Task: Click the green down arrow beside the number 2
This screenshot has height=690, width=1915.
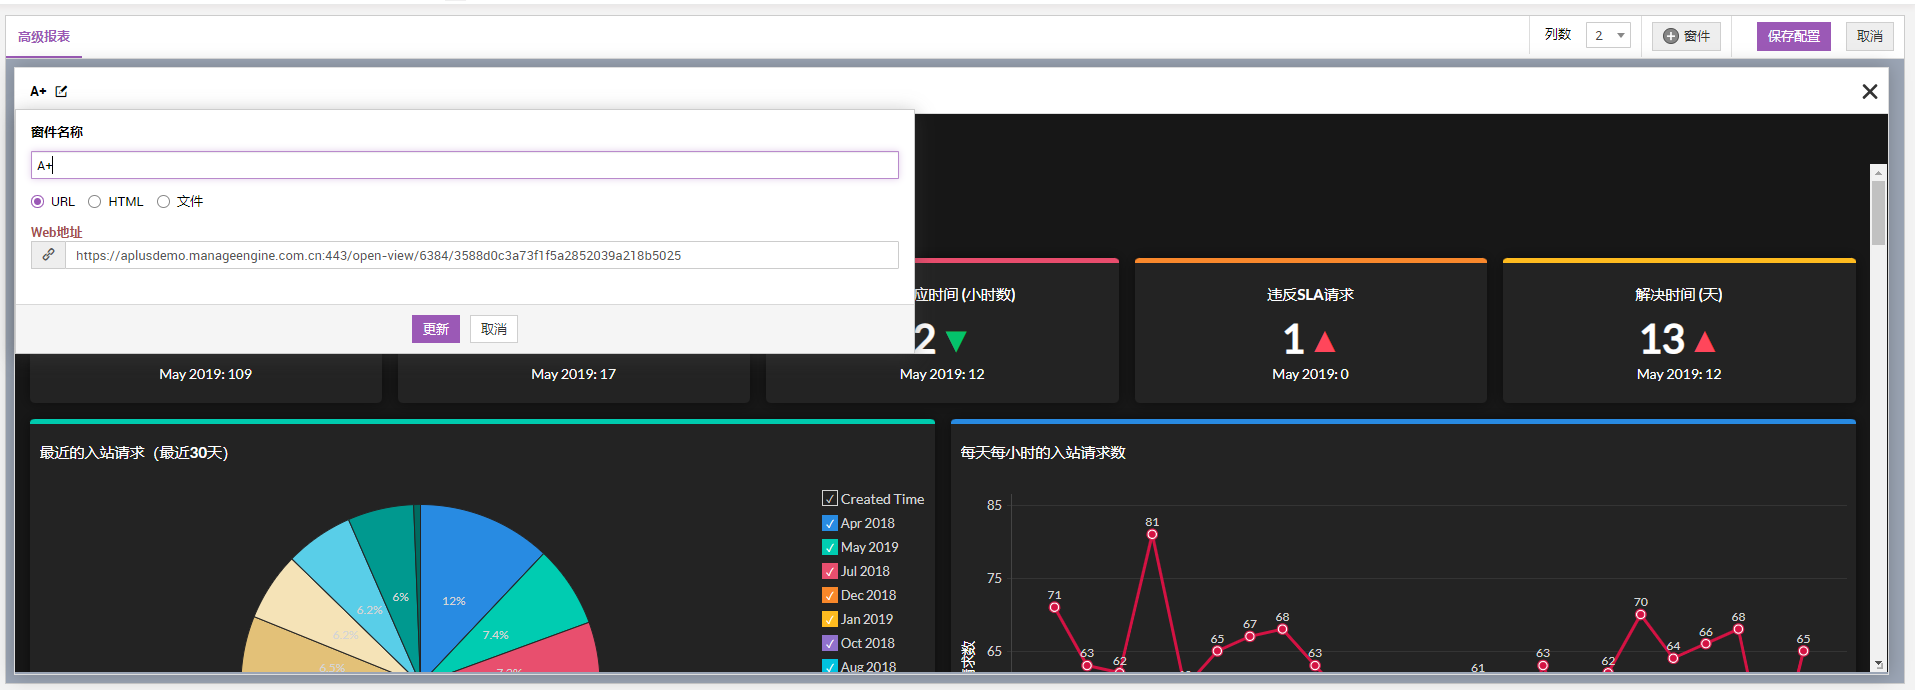Action: click(x=956, y=342)
